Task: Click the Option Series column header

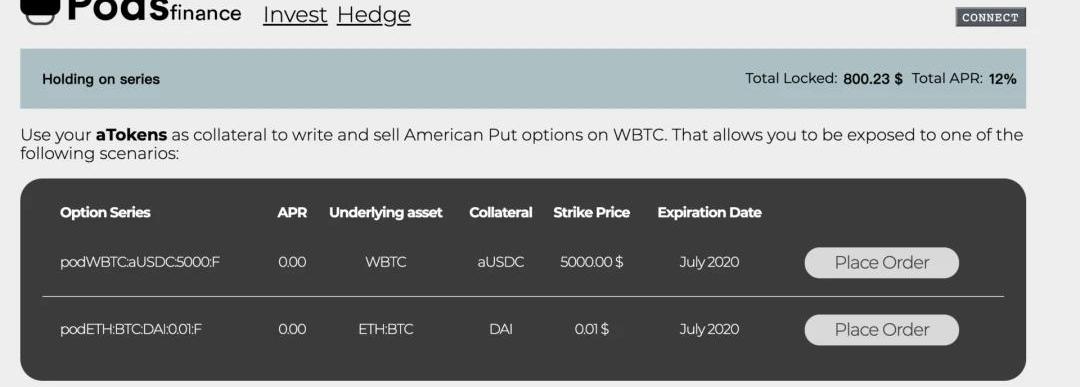Action: click(105, 213)
